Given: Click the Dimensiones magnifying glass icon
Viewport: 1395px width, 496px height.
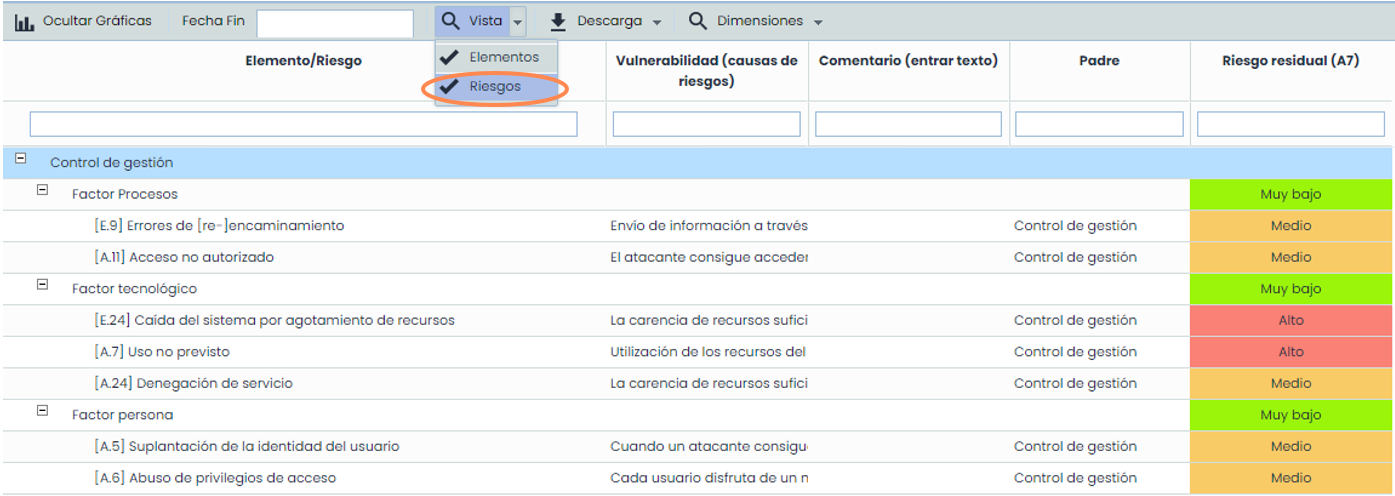Looking at the screenshot, I should (x=698, y=22).
